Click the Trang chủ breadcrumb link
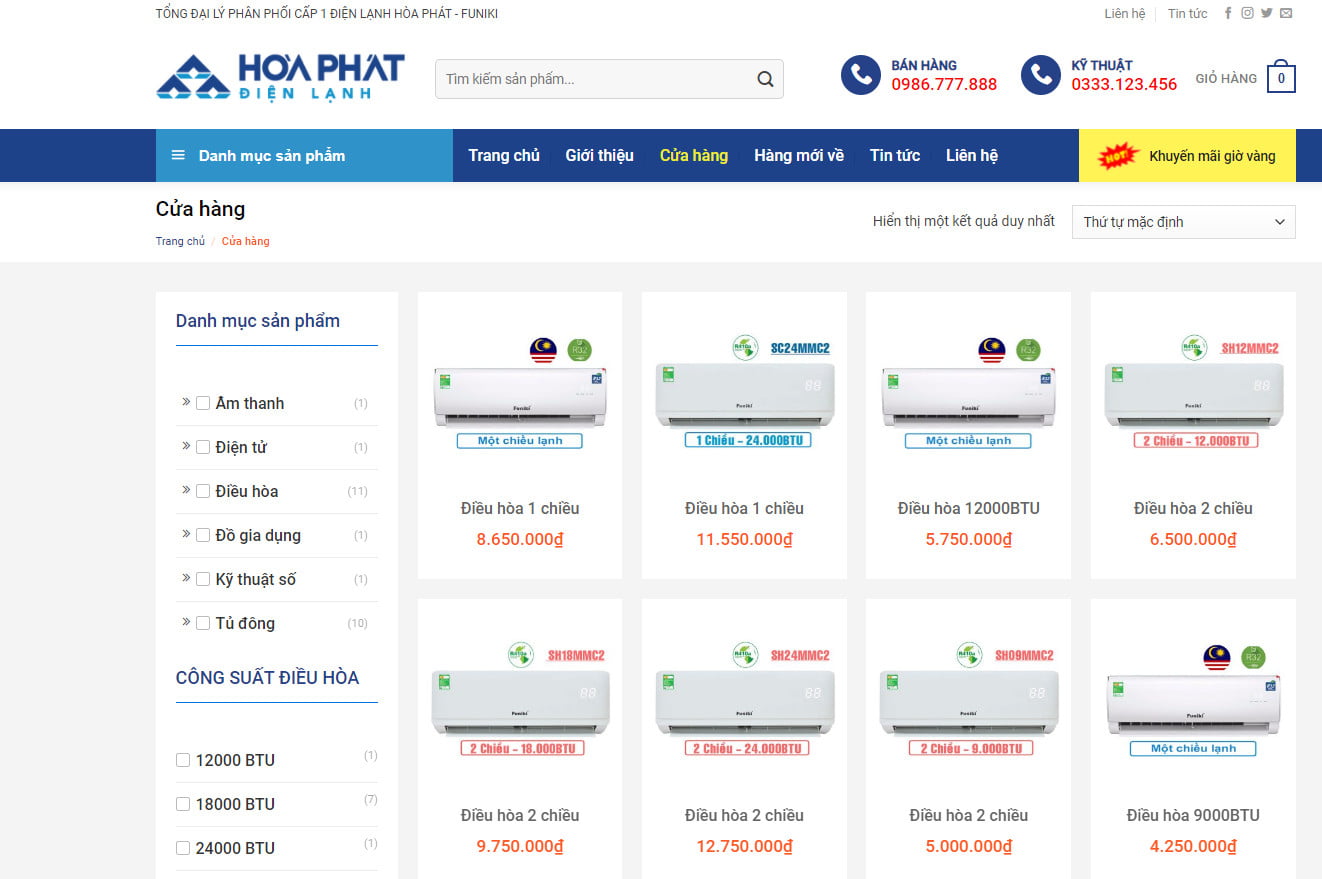Image resolution: width=1322 pixels, height=879 pixels. (180, 241)
